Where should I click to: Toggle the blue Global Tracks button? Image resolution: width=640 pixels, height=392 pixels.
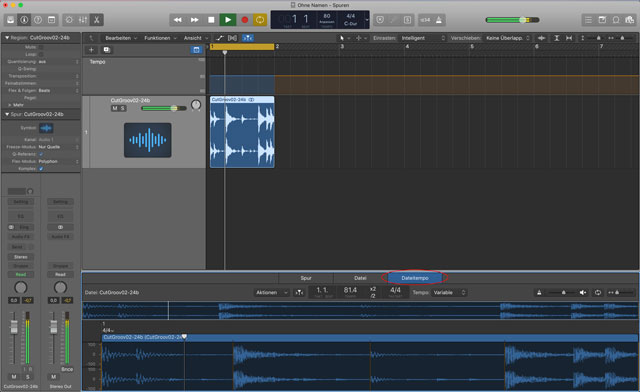(196, 50)
